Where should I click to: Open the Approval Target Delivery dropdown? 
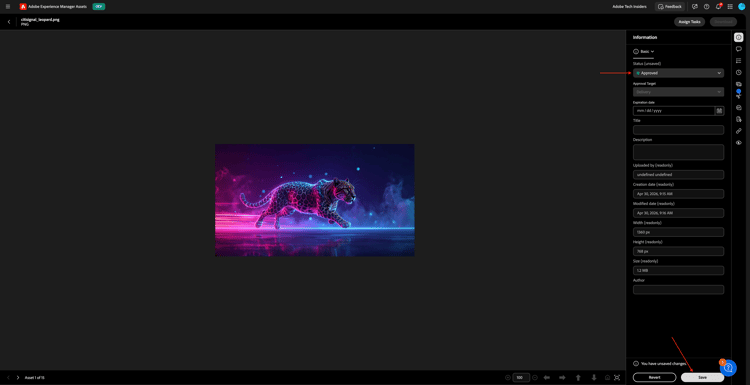click(x=678, y=92)
